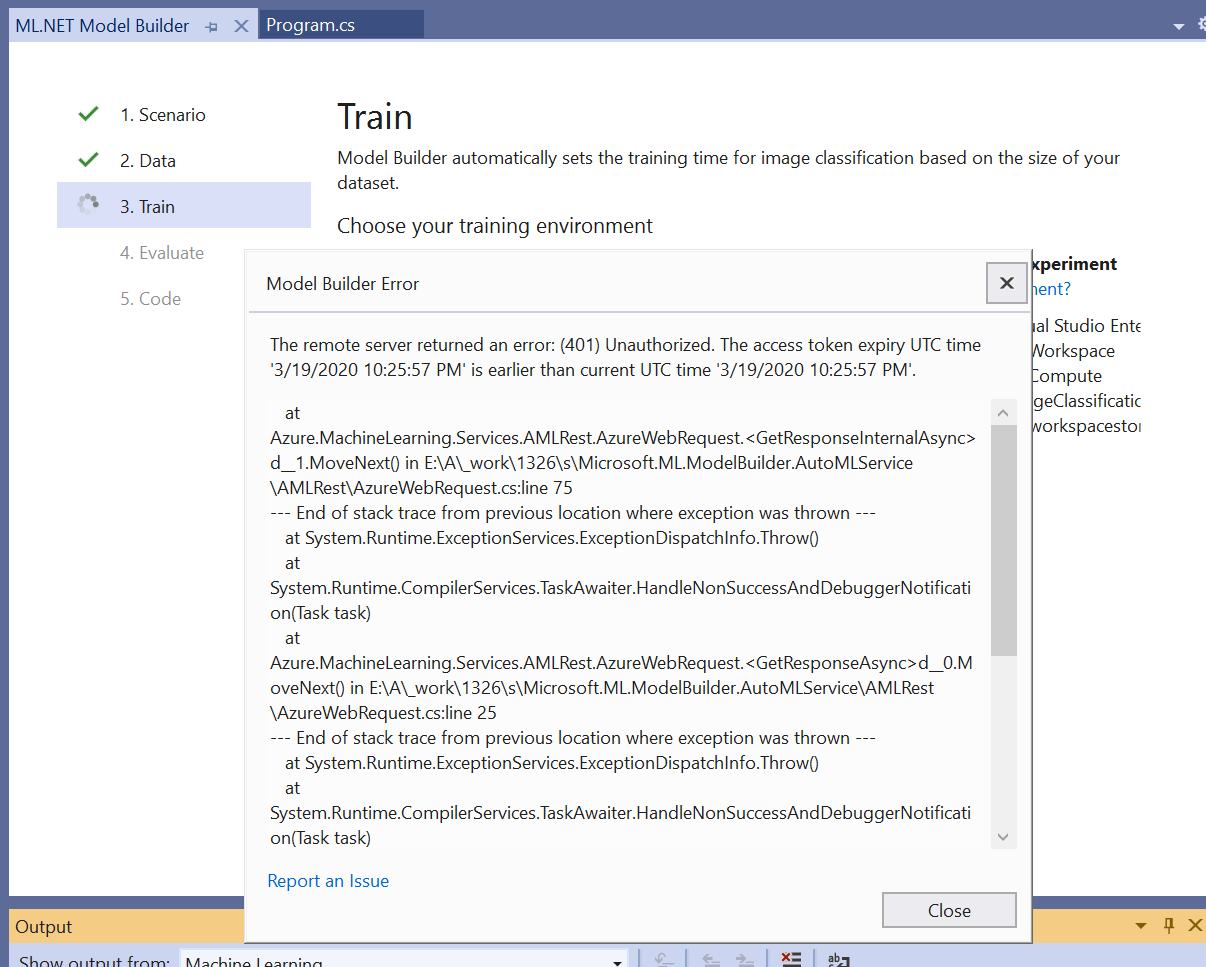This screenshot has width=1206, height=967.
Task: Click the Report an Issue link
Action: [x=328, y=881]
